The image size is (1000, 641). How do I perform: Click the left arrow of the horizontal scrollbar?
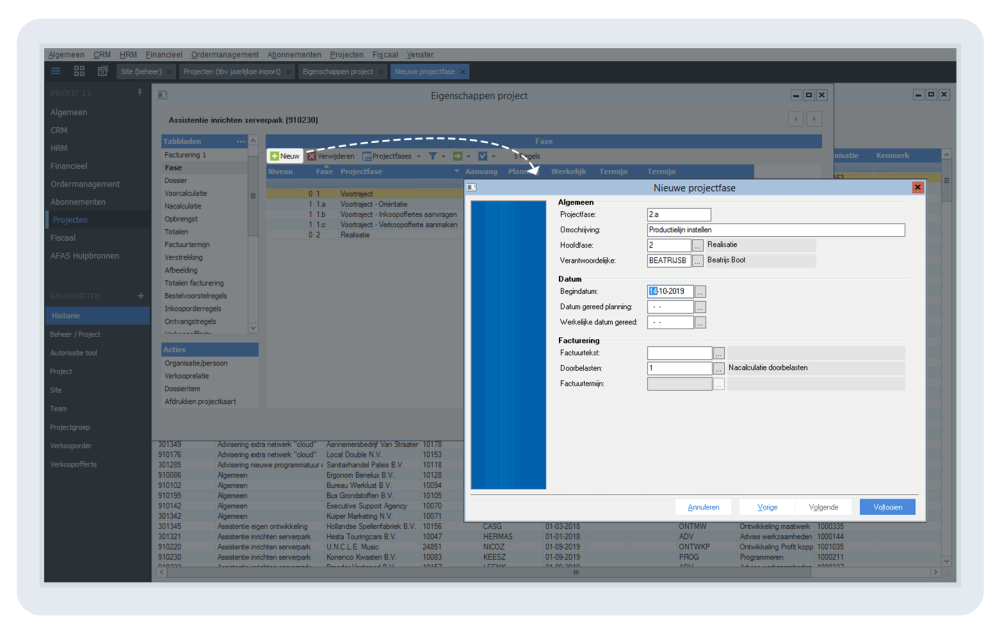[161, 572]
